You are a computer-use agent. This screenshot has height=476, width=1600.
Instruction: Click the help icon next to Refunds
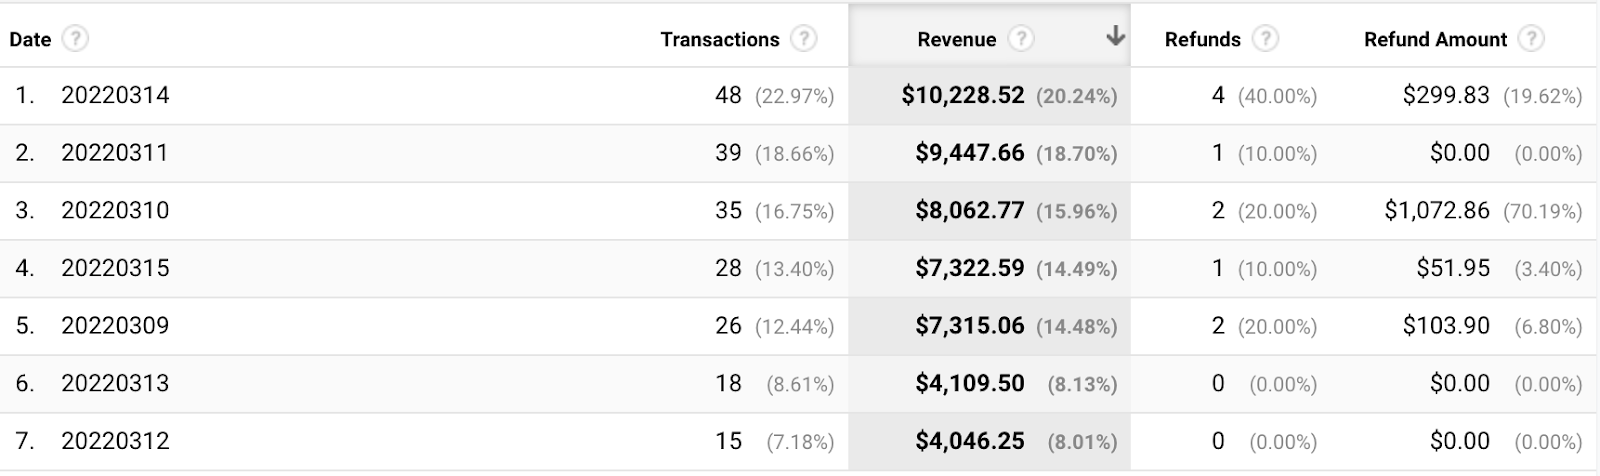pyautogui.click(x=1265, y=39)
